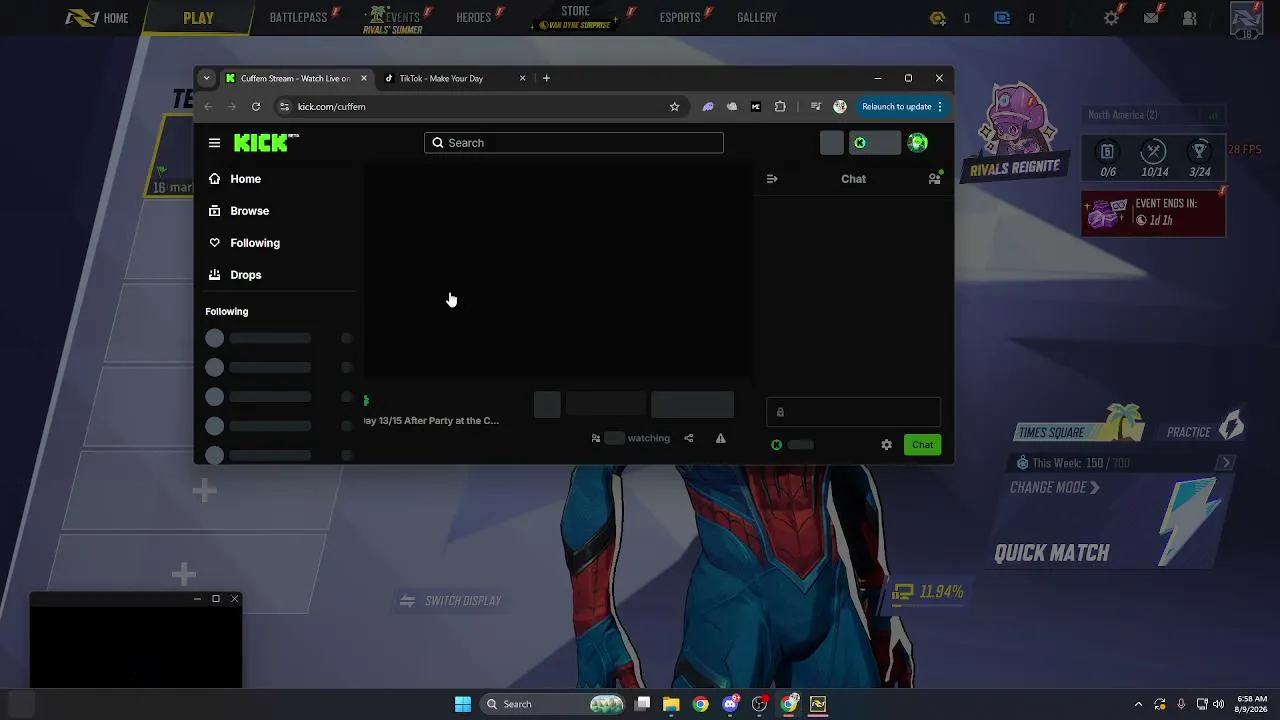Open the Kick user profile avatar

click(x=917, y=143)
